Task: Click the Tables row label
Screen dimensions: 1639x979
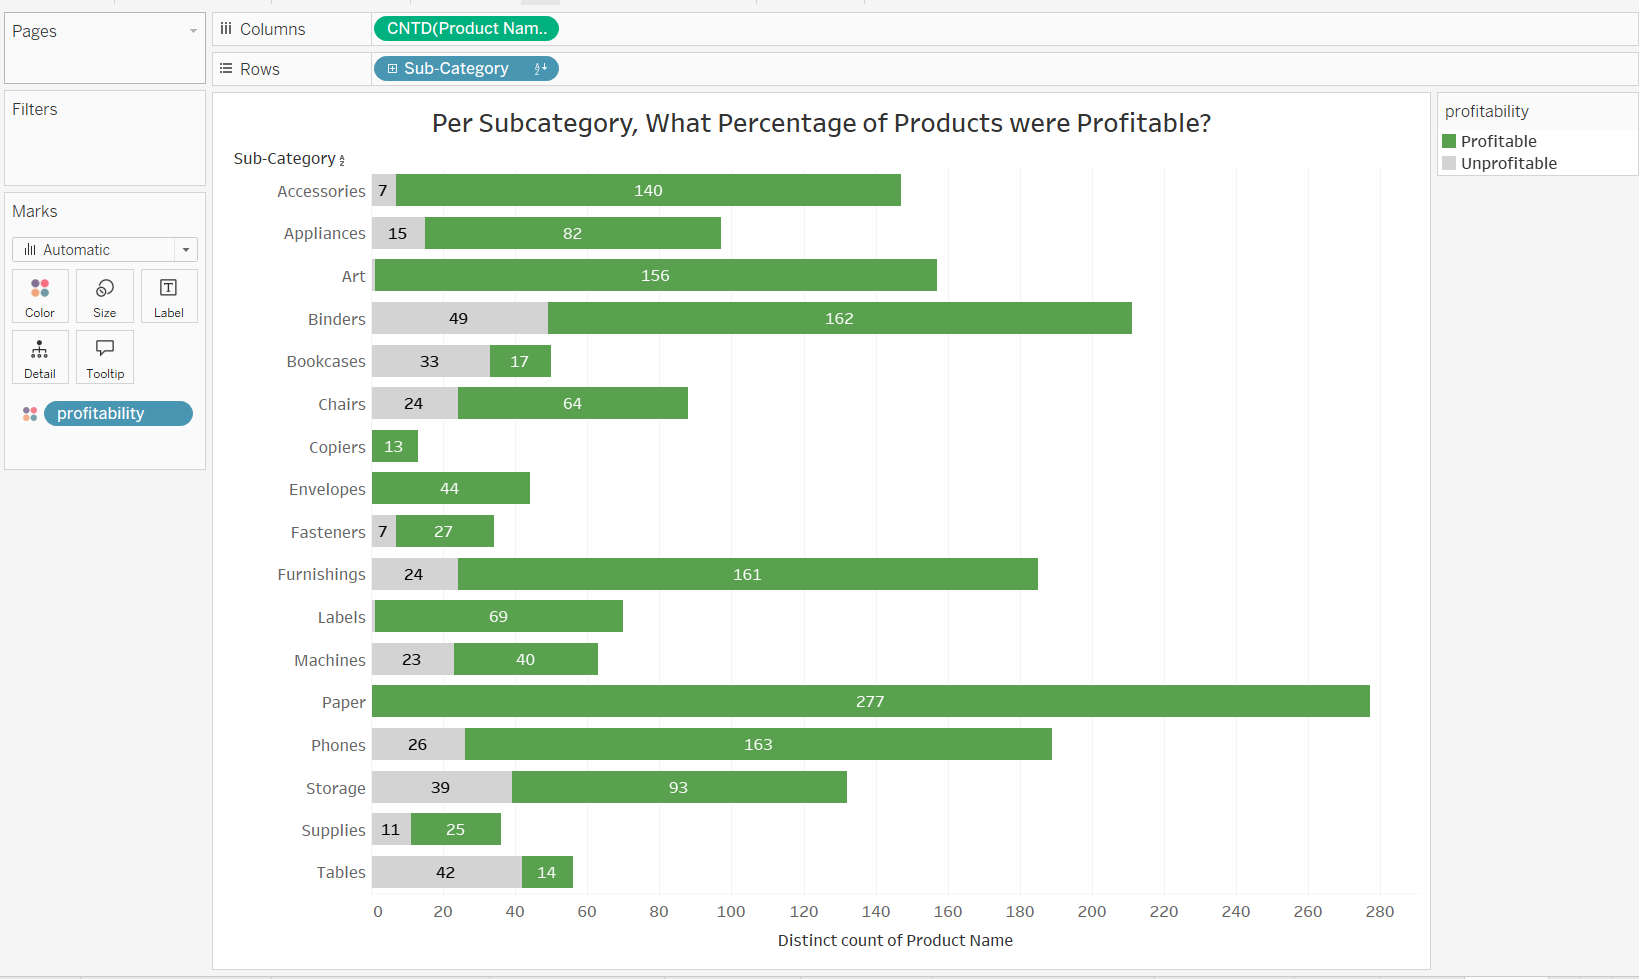Action: [341, 873]
